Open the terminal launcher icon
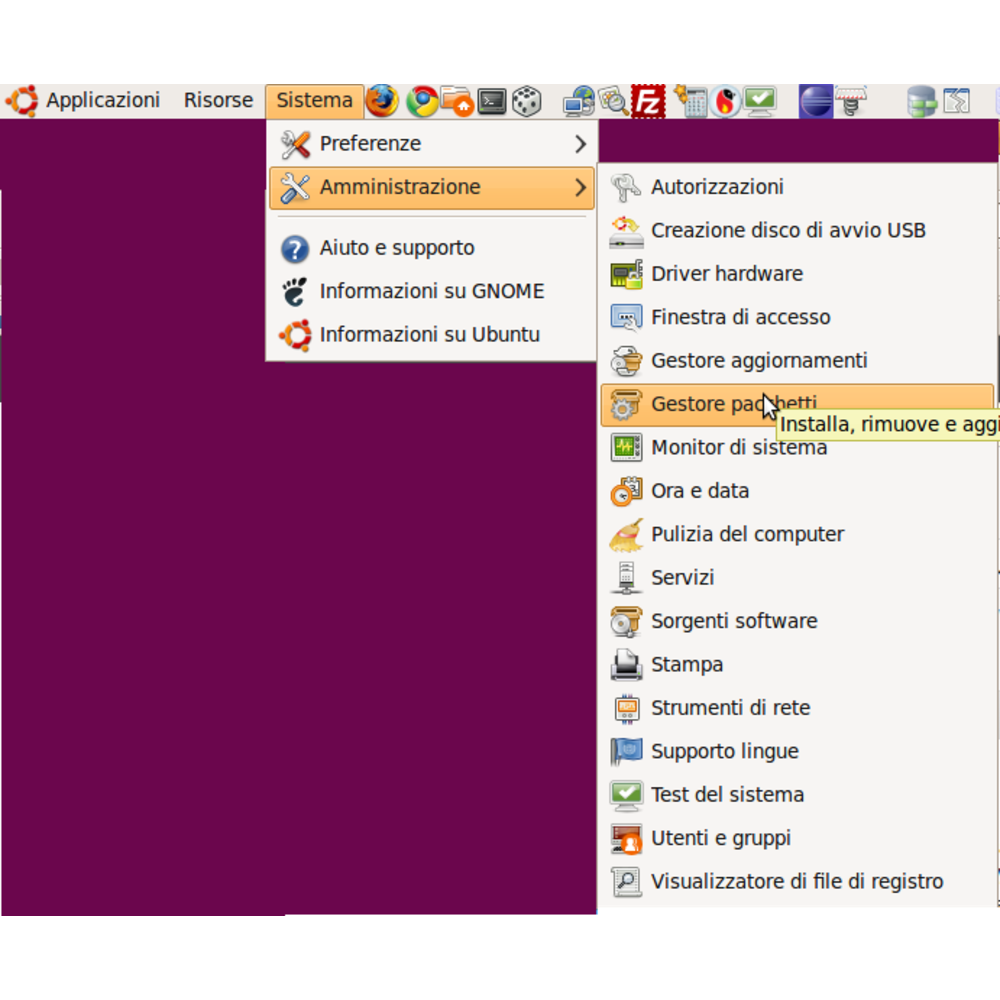Viewport: 1000px width, 1000px height. (x=492, y=101)
